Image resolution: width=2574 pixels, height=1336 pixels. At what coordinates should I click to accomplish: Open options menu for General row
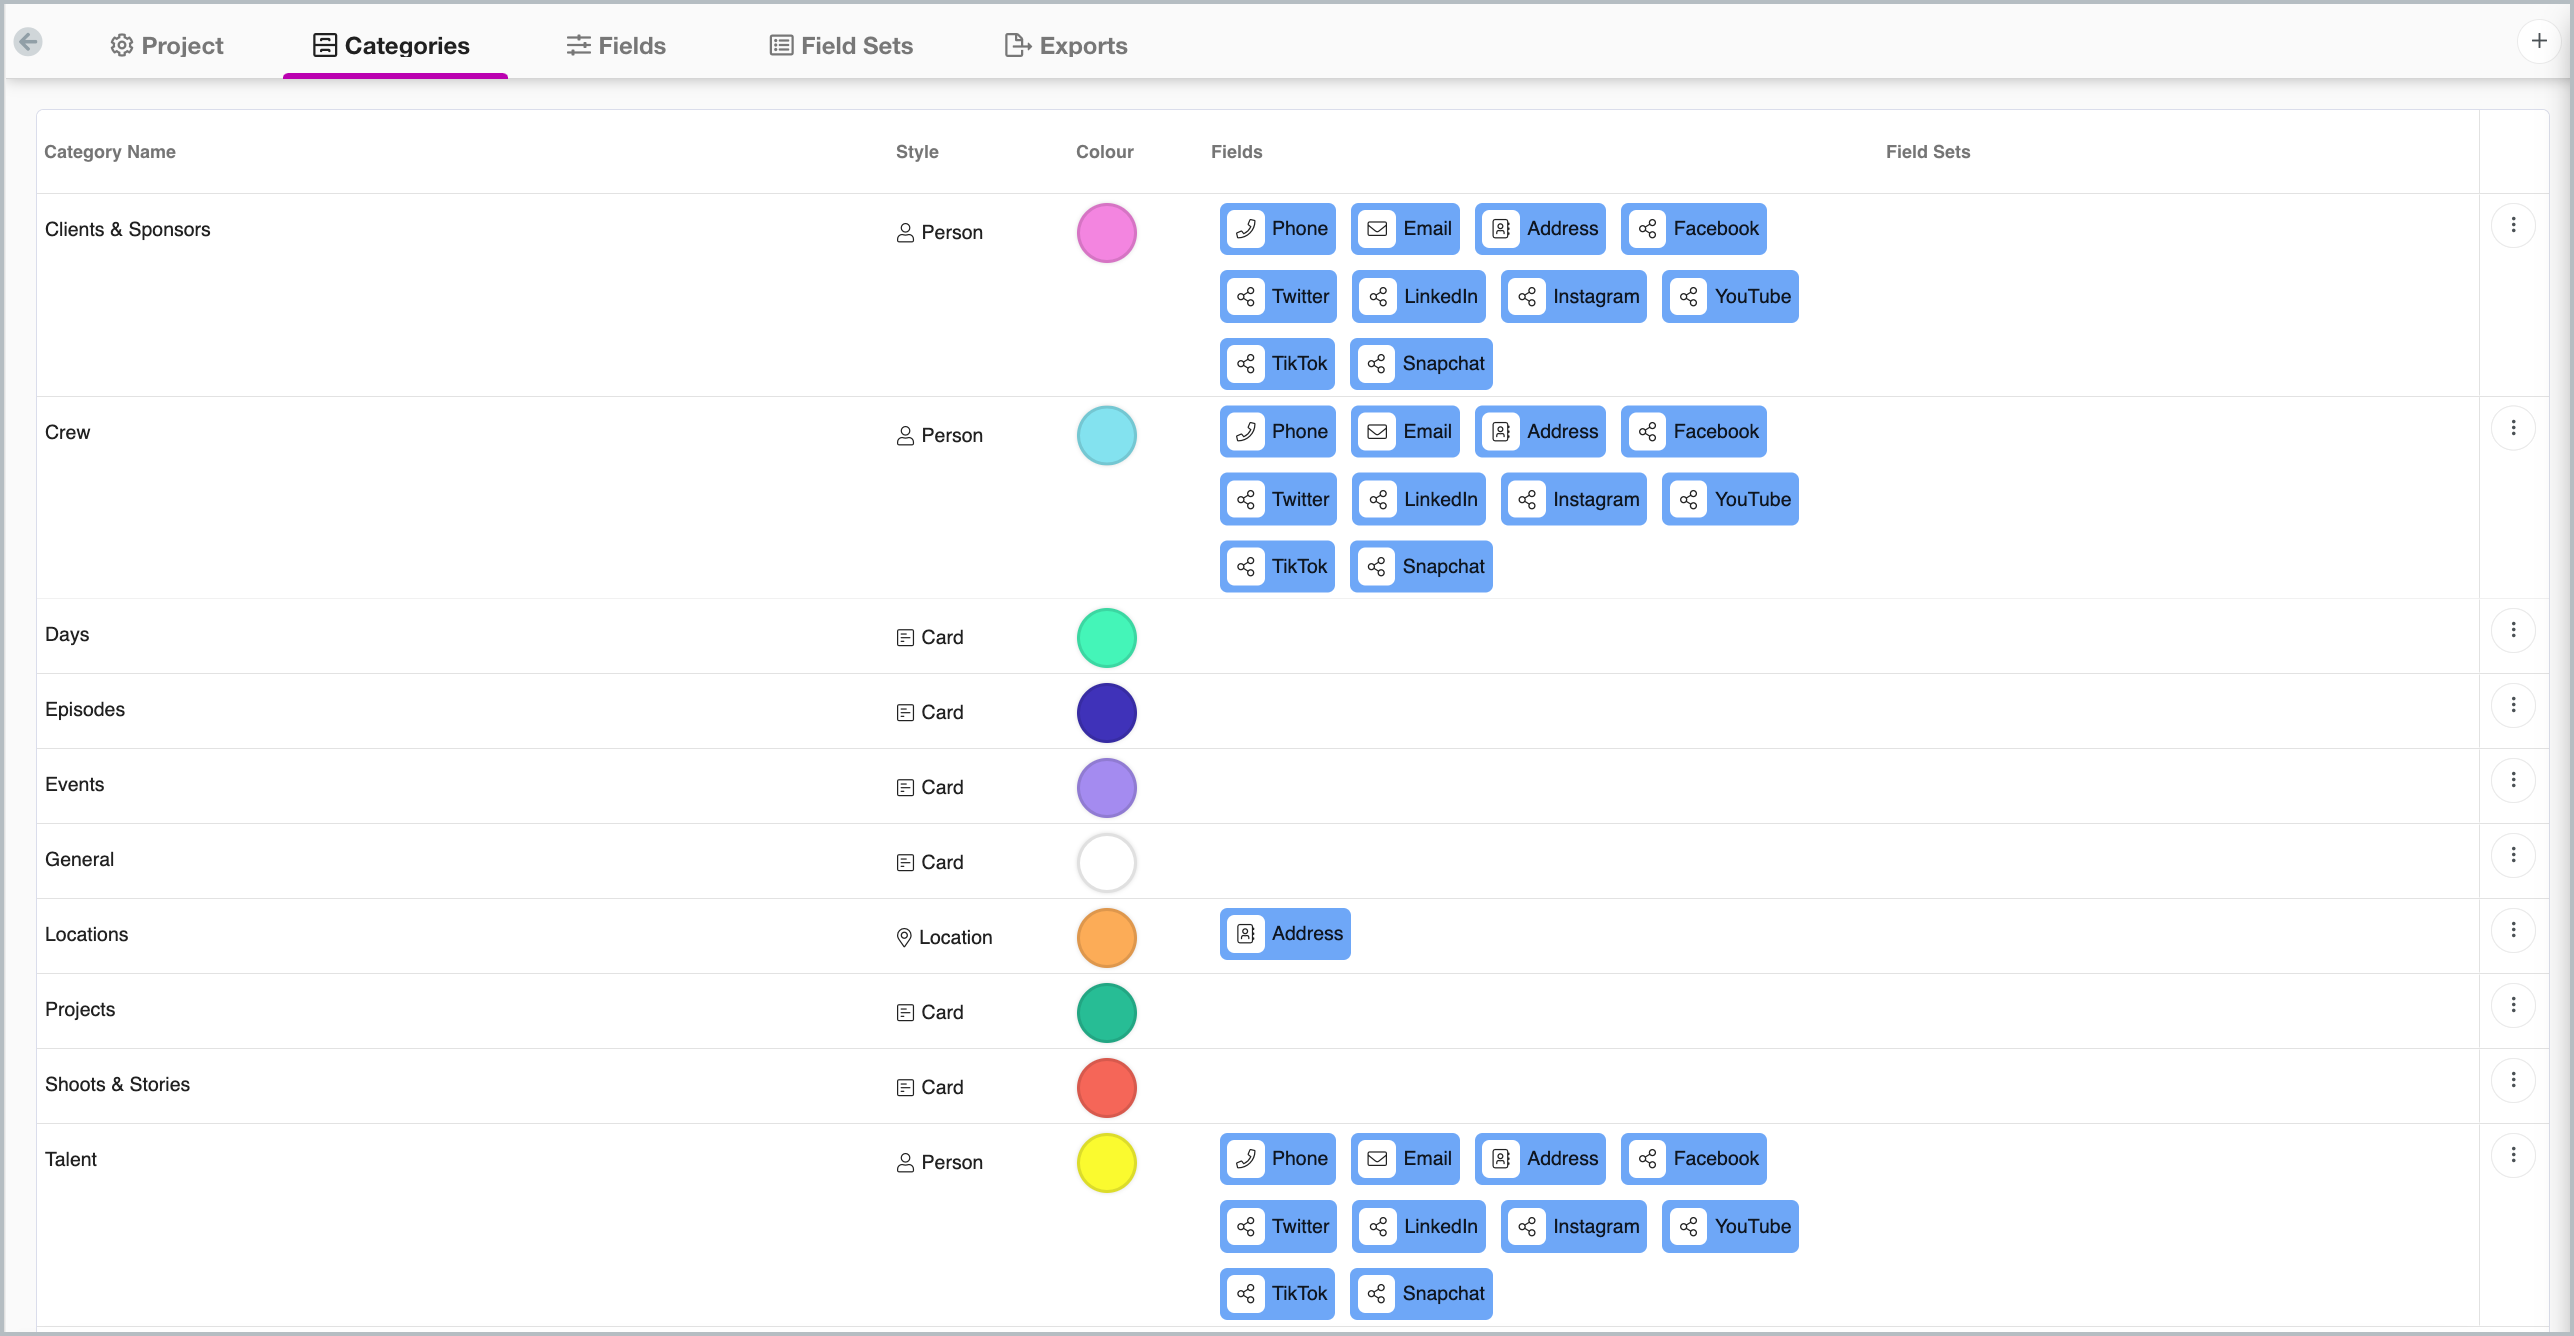(x=2513, y=855)
